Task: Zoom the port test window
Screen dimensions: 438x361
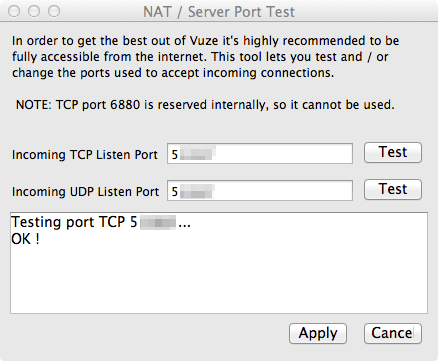Action: (54, 11)
